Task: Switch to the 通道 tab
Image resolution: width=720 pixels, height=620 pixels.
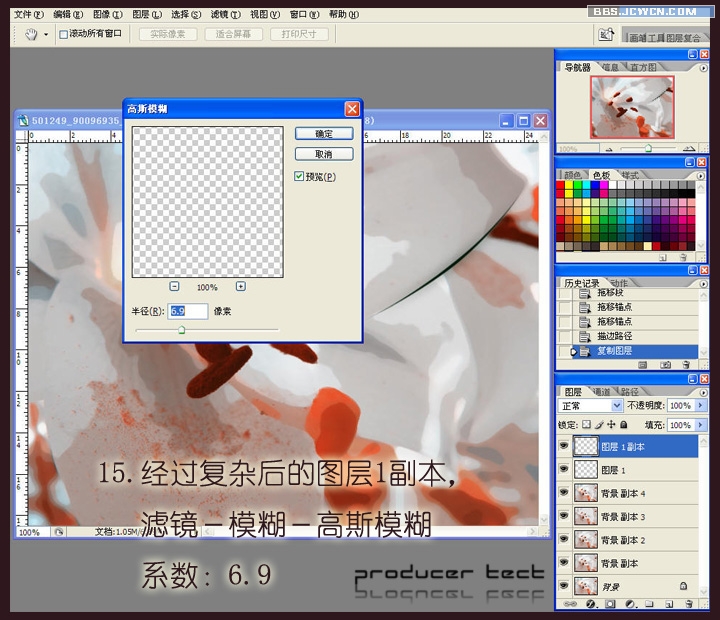Action: click(x=601, y=392)
